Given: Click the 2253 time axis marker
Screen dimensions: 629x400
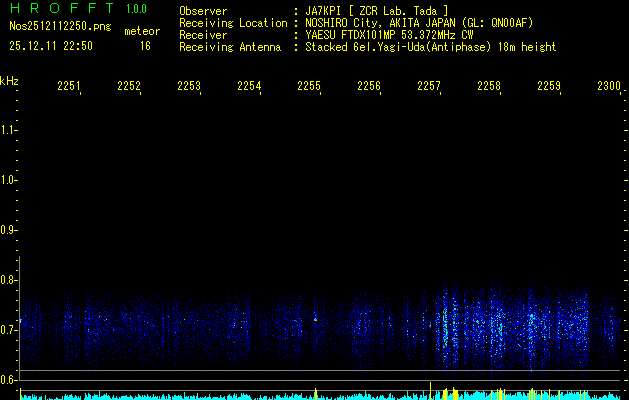Looking at the screenshot, I should point(189,87).
